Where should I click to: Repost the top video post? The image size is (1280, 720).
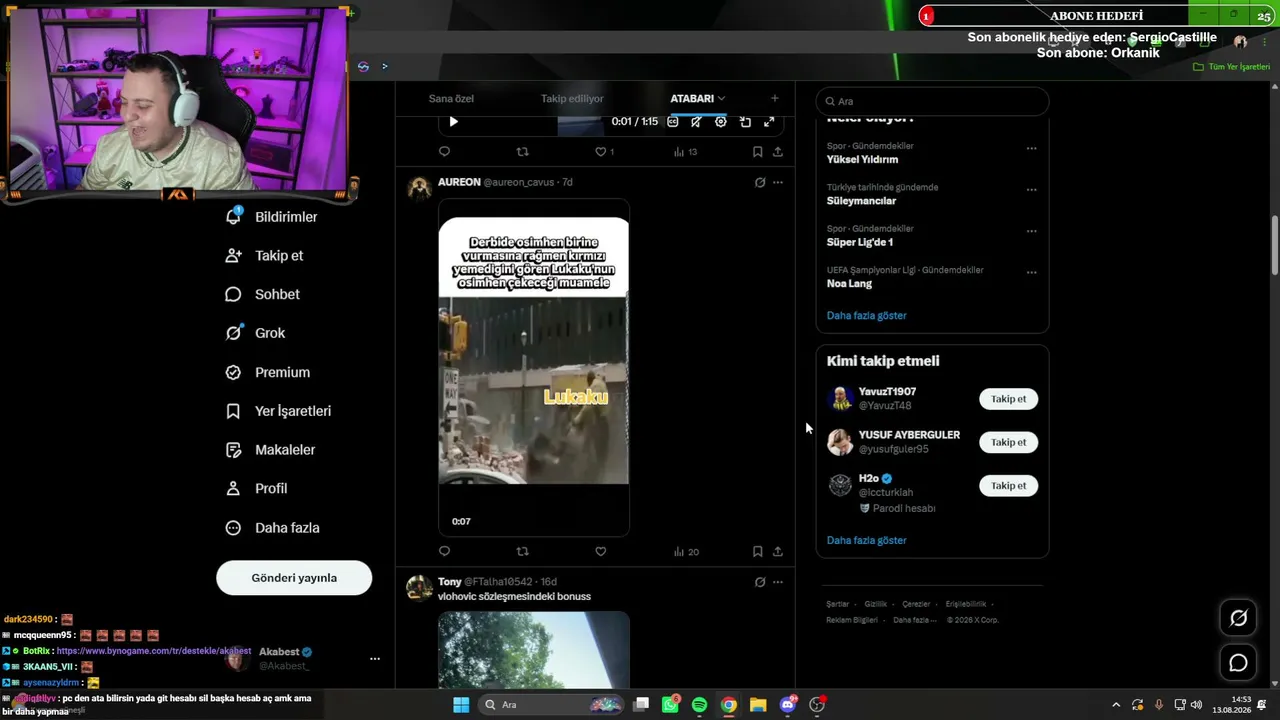(522, 152)
